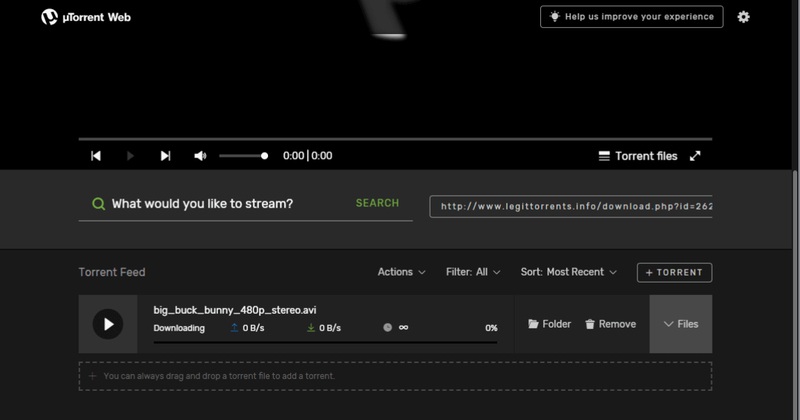Toggle fullscreen with the expand arrows icon

[x=695, y=156]
